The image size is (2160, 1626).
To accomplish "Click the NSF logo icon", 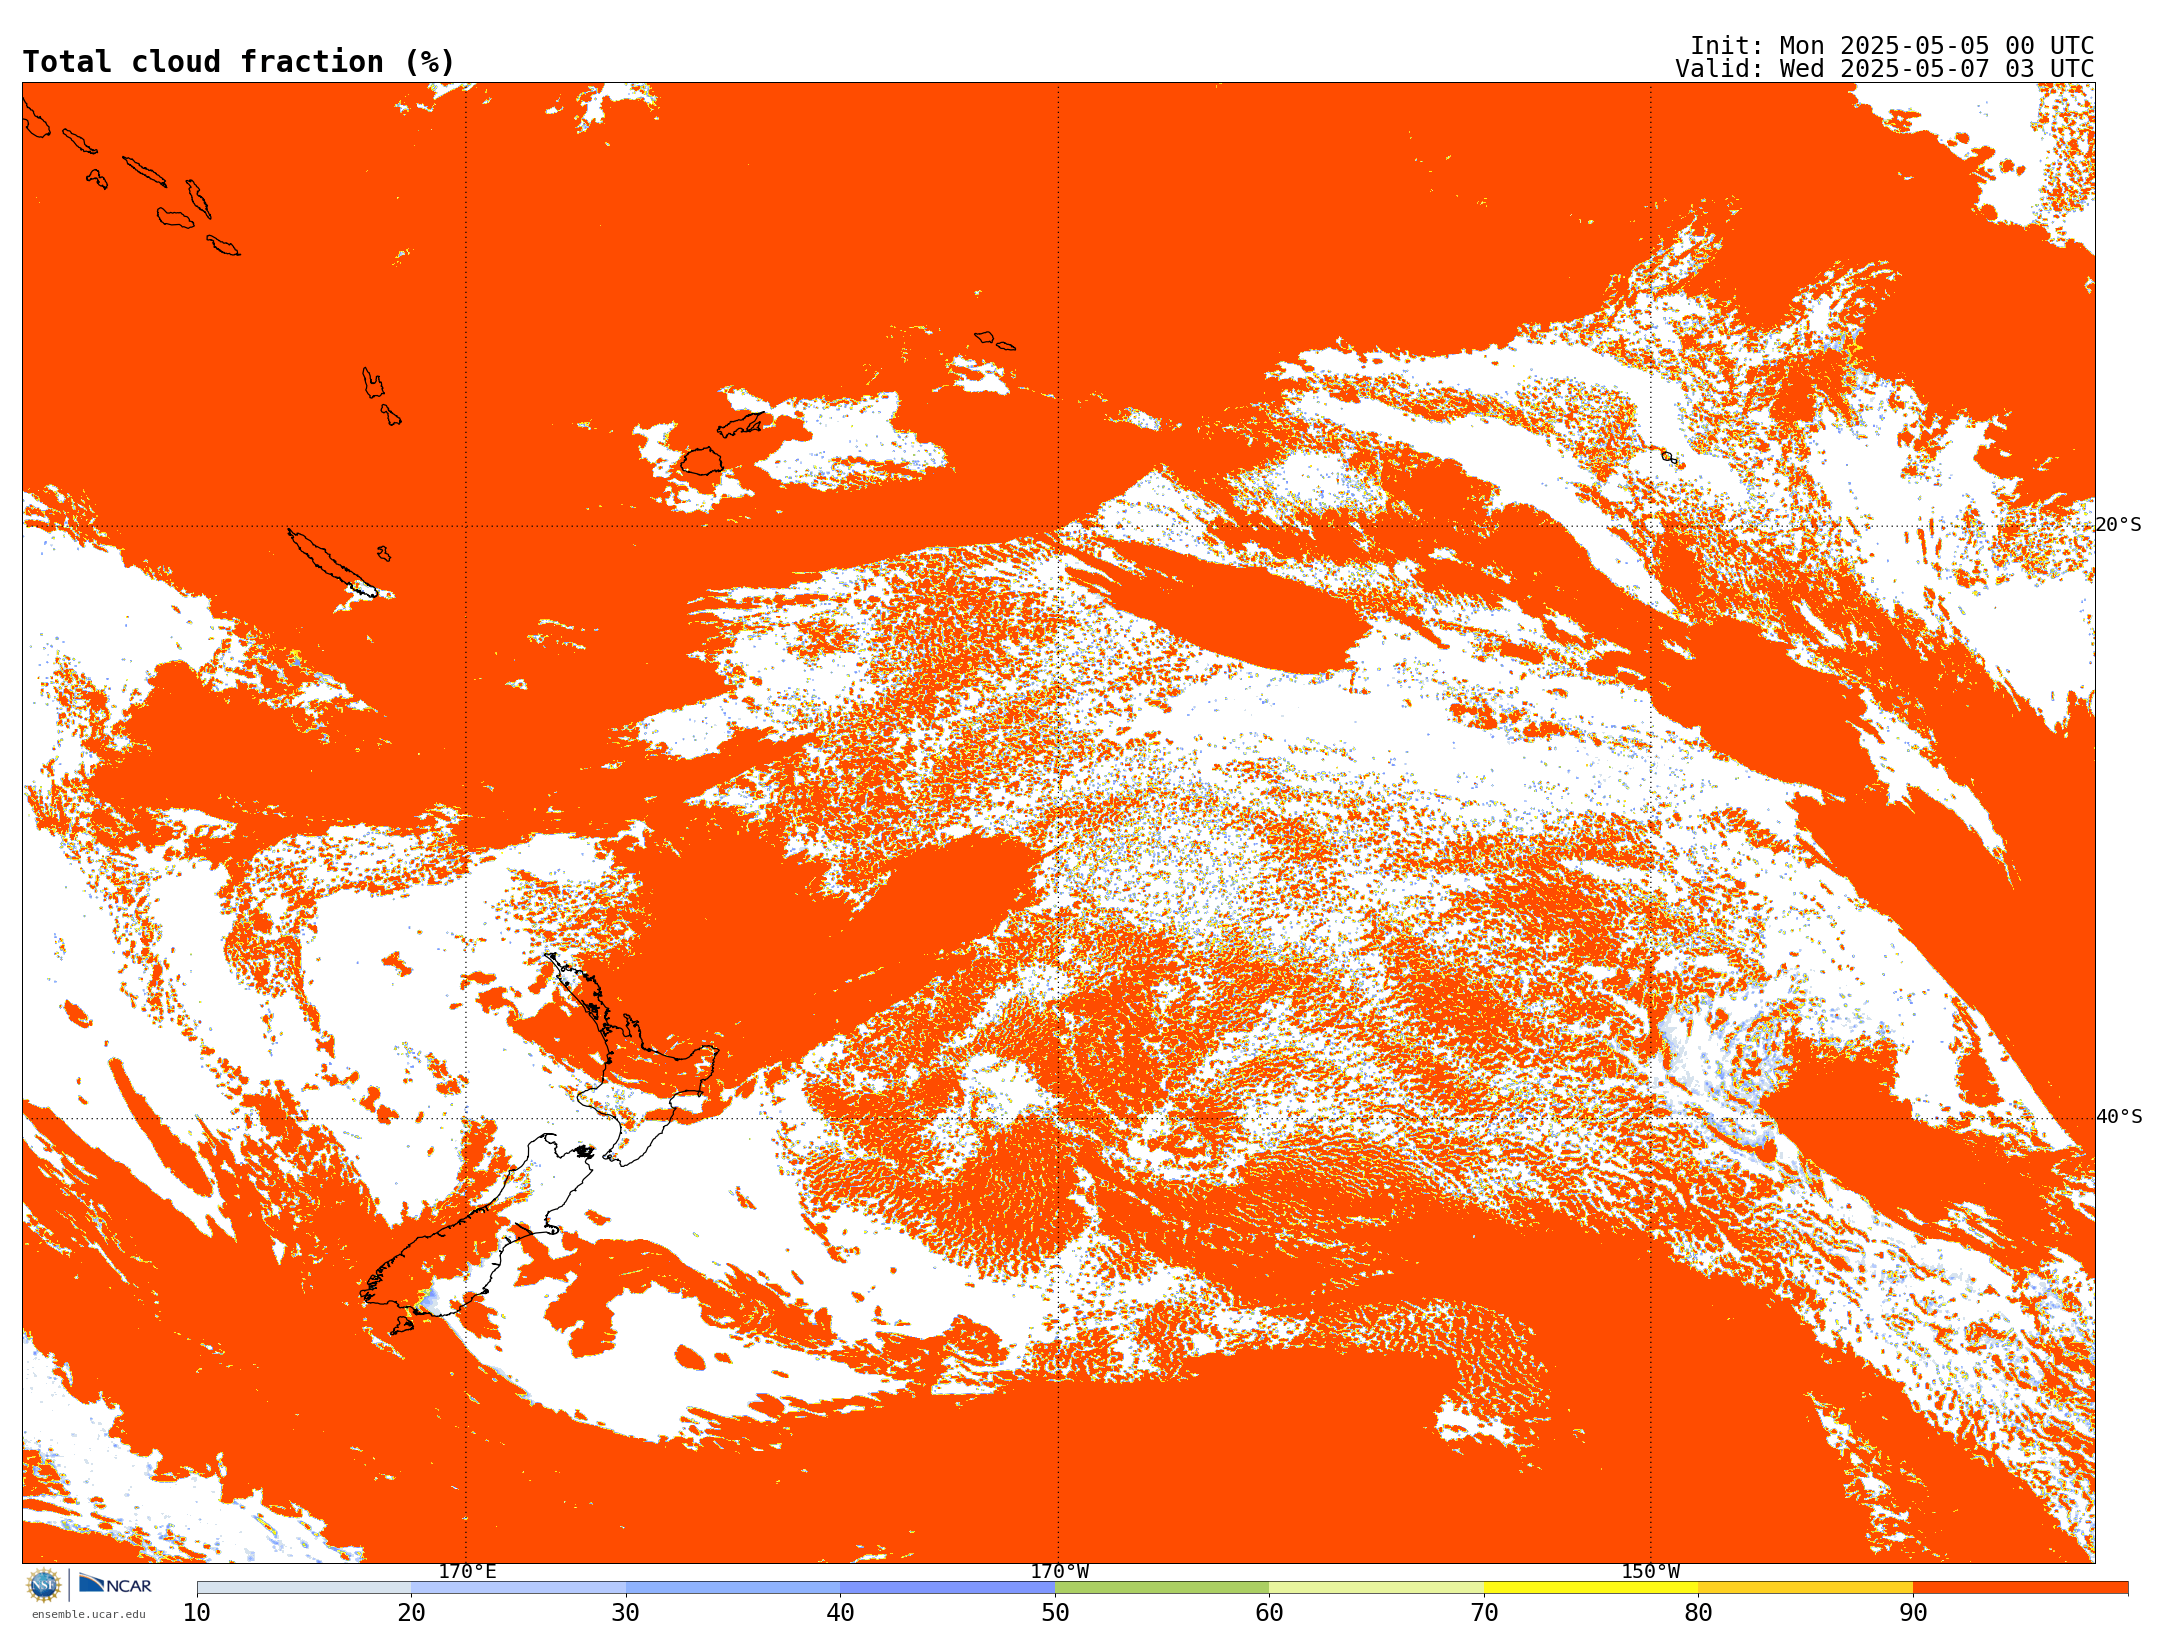I will 44,1585.
